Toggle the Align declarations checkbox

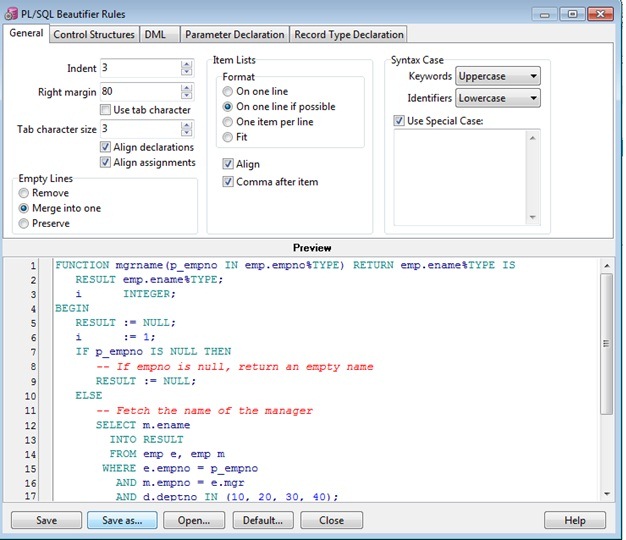click(106, 147)
